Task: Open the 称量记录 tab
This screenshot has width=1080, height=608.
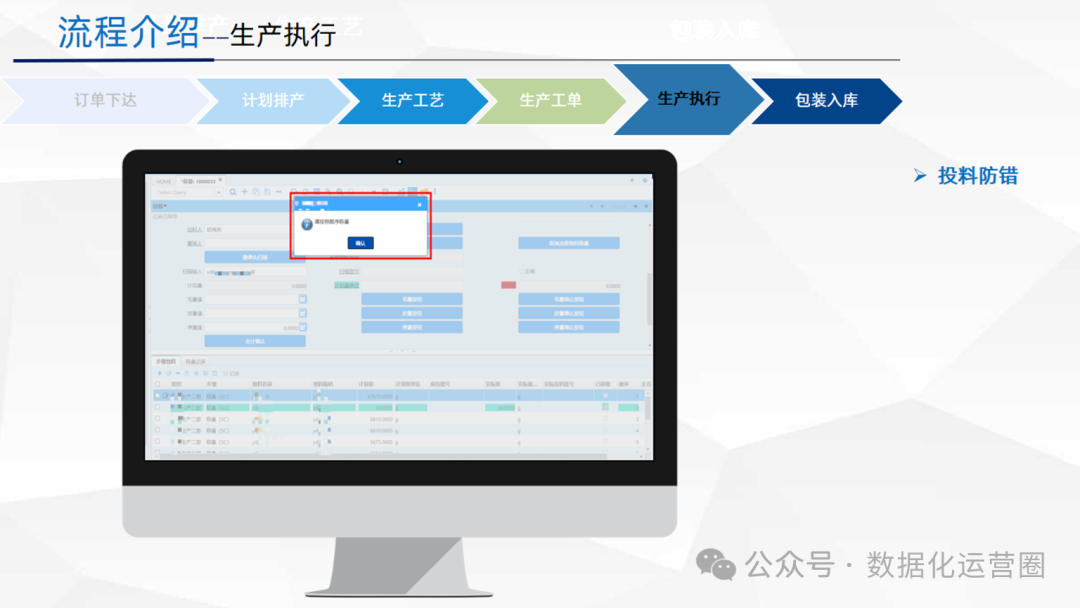Action: pos(196,361)
